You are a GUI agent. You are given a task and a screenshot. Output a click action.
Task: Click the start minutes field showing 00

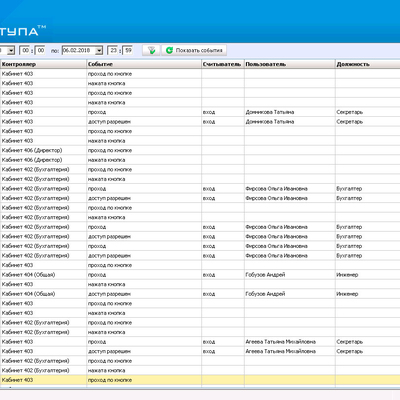40,50
